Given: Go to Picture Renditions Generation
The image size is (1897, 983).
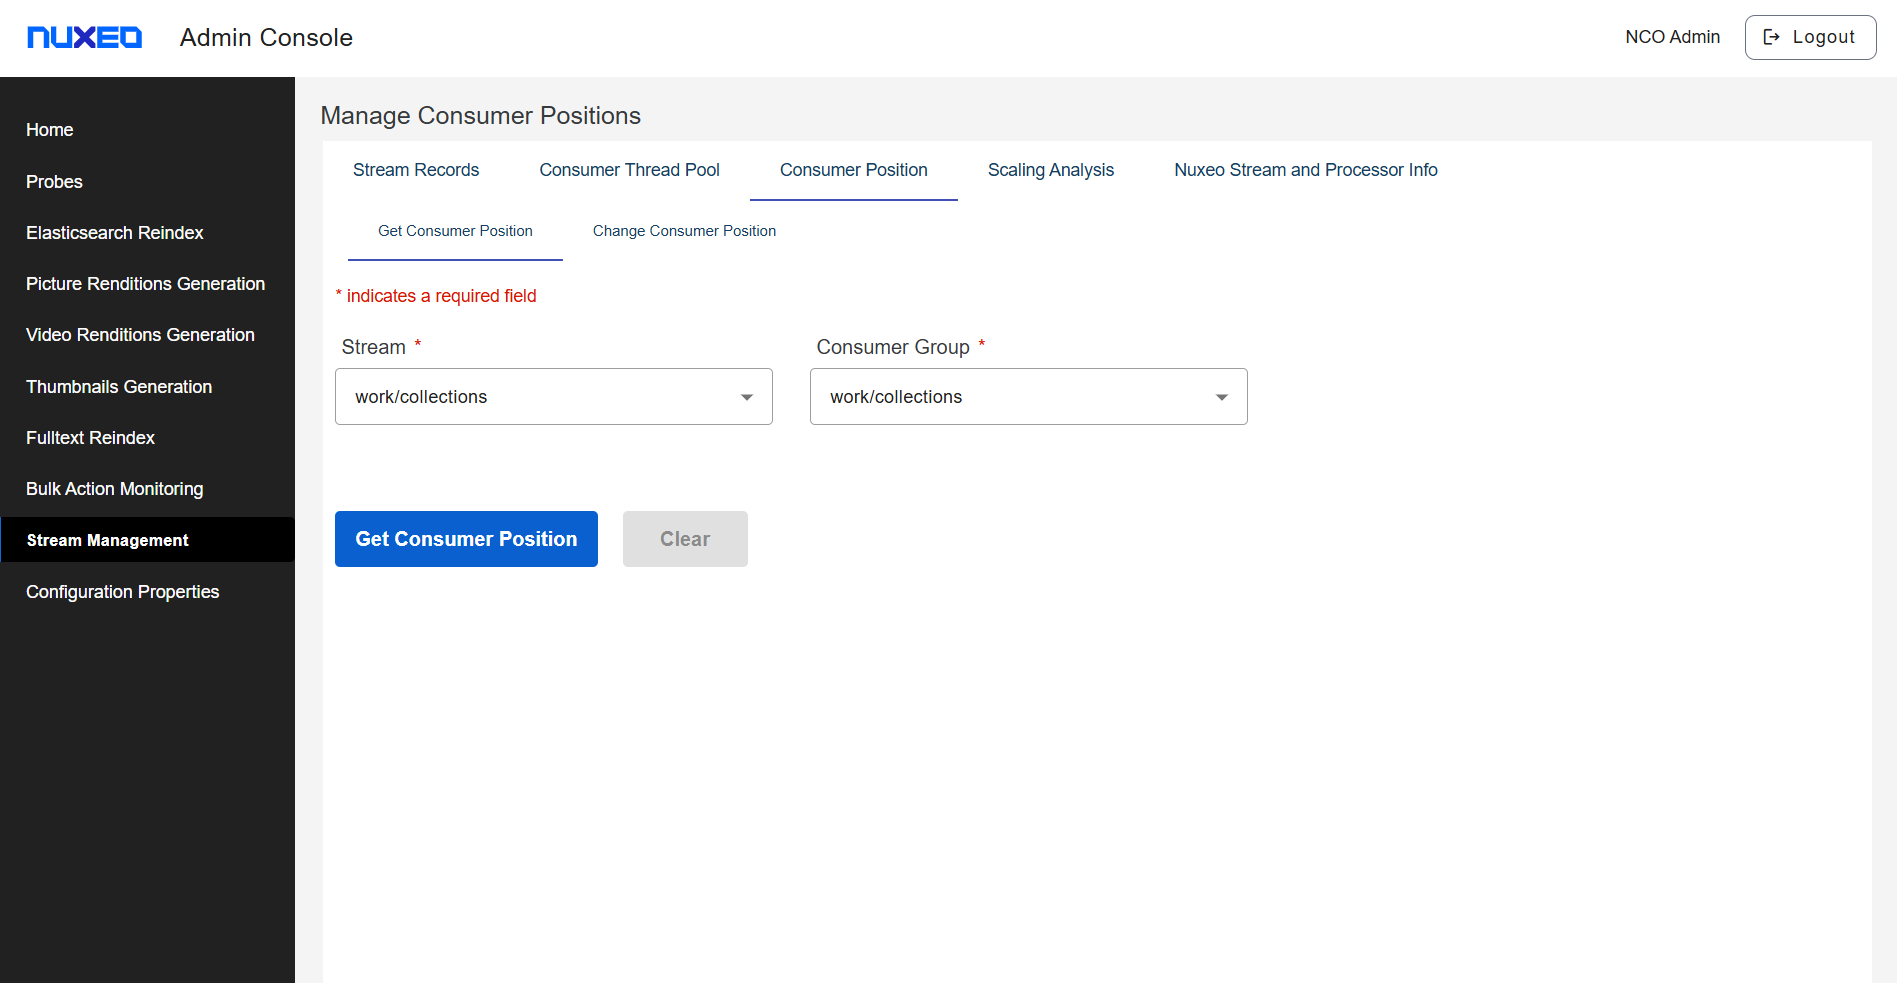Looking at the screenshot, I should (145, 284).
